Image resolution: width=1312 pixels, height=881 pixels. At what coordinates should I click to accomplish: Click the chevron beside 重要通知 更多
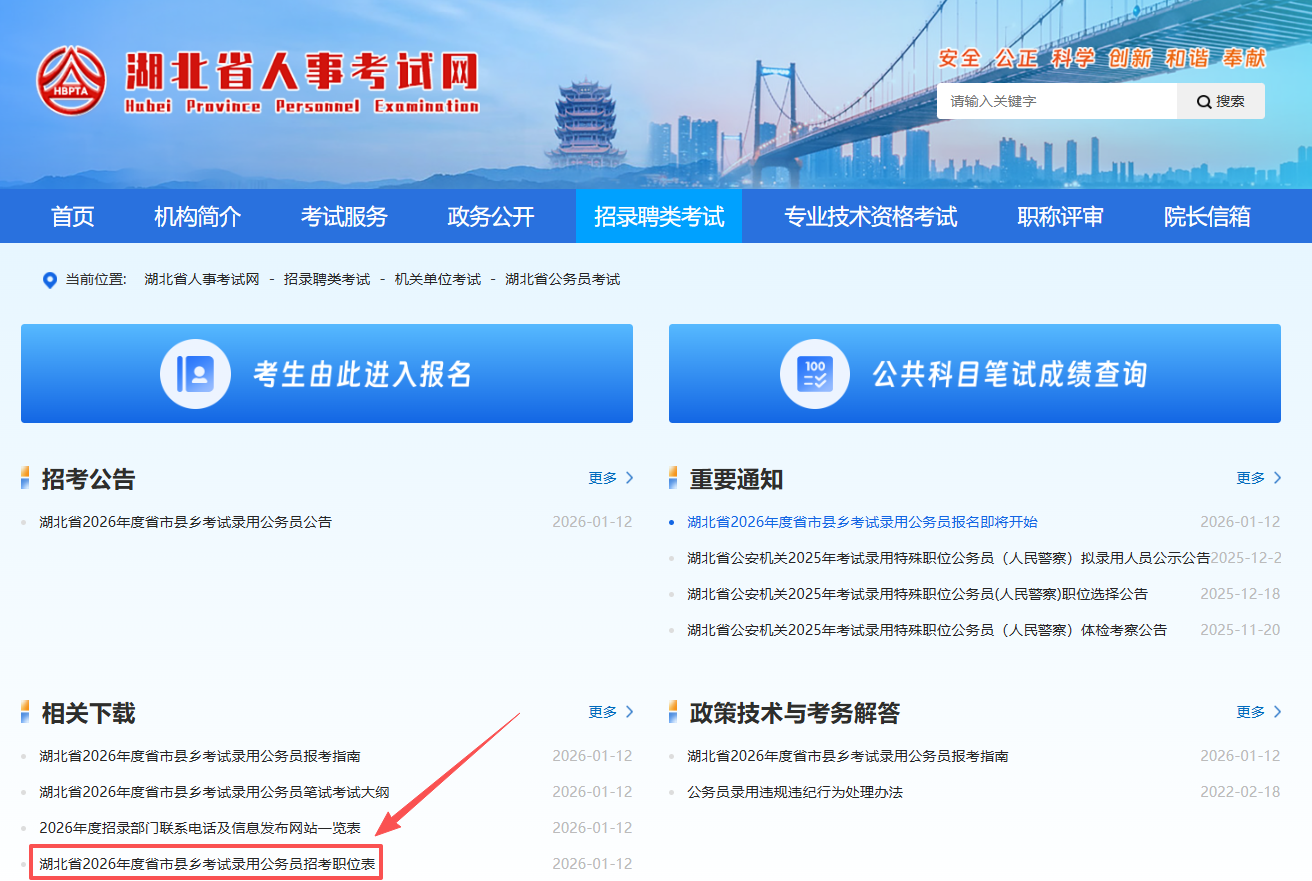tap(1277, 478)
